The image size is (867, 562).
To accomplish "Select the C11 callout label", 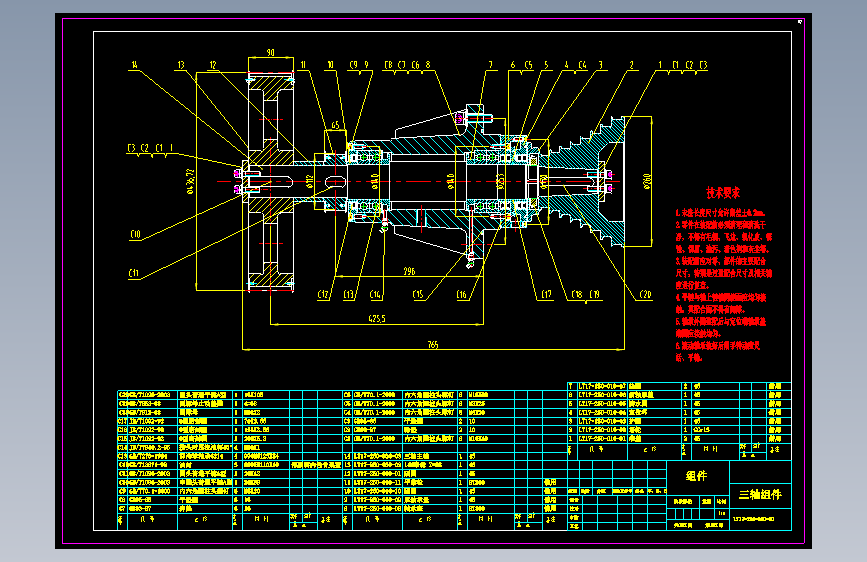I will click(x=134, y=273).
